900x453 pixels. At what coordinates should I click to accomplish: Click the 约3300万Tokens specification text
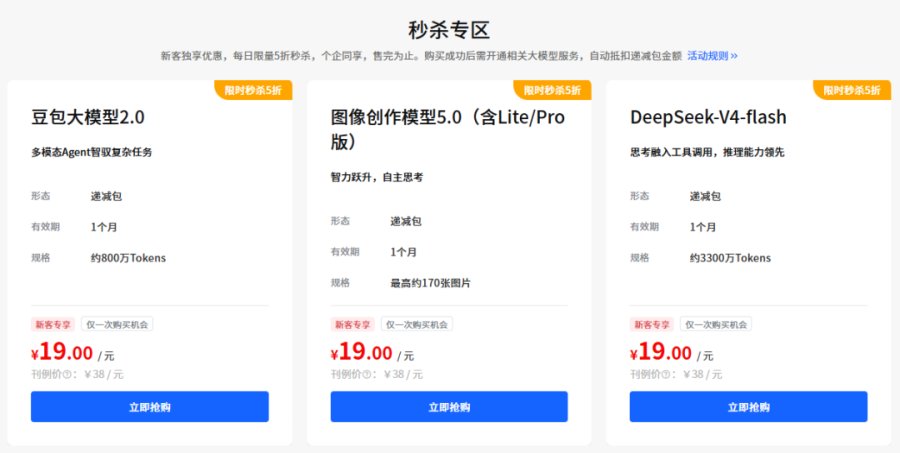point(730,258)
